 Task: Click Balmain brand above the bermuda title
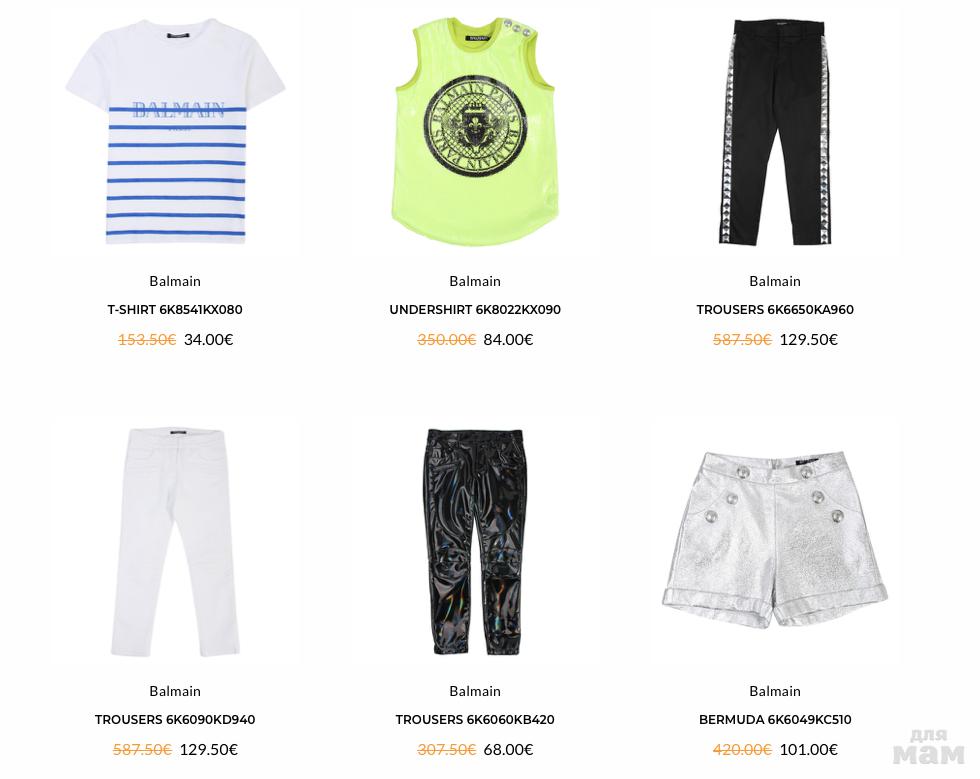coord(775,691)
